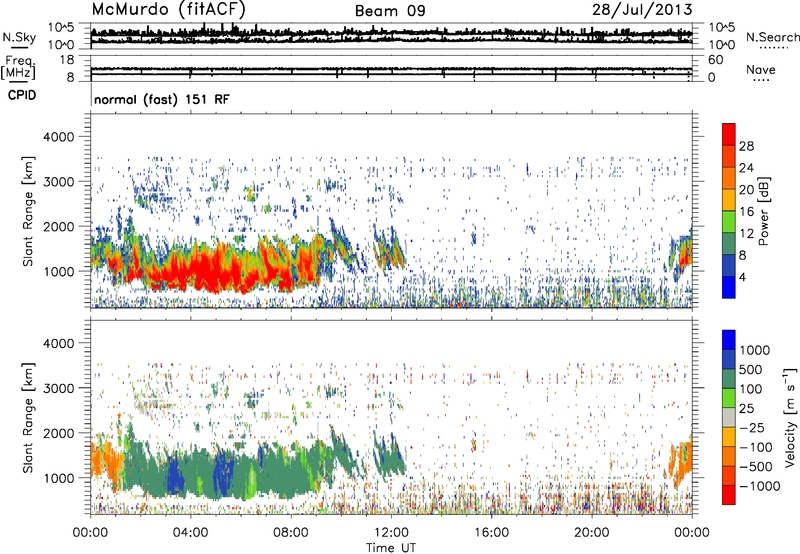Click the gray segment of Velocity colorbar
Viewport: 800px width, 554px height.
pyautogui.click(x=729, y=418)
